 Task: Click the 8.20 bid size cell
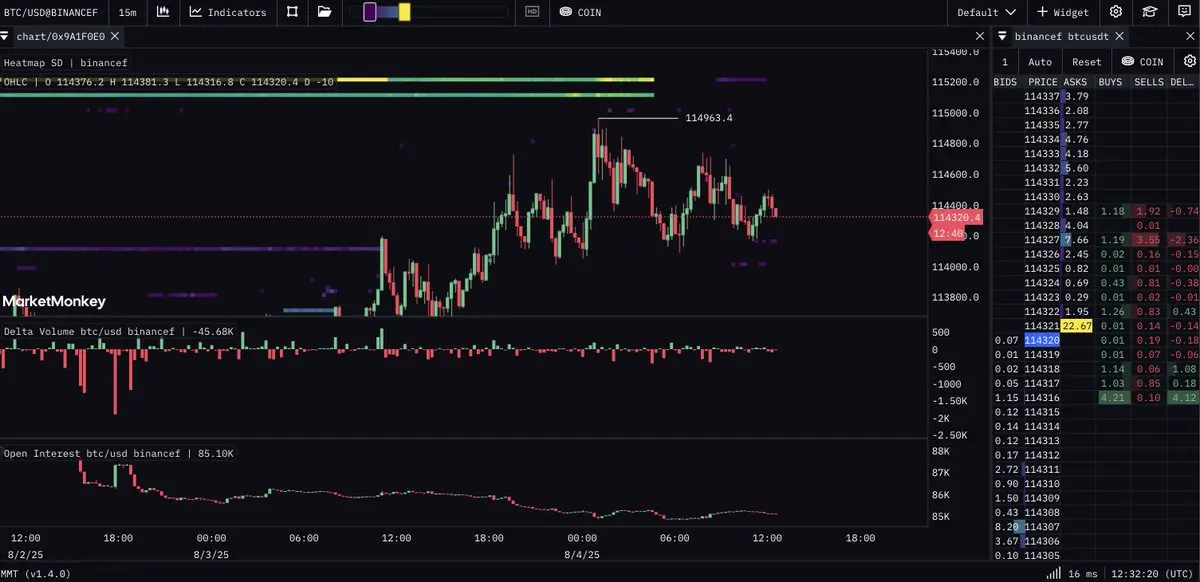click(1006, 526)
